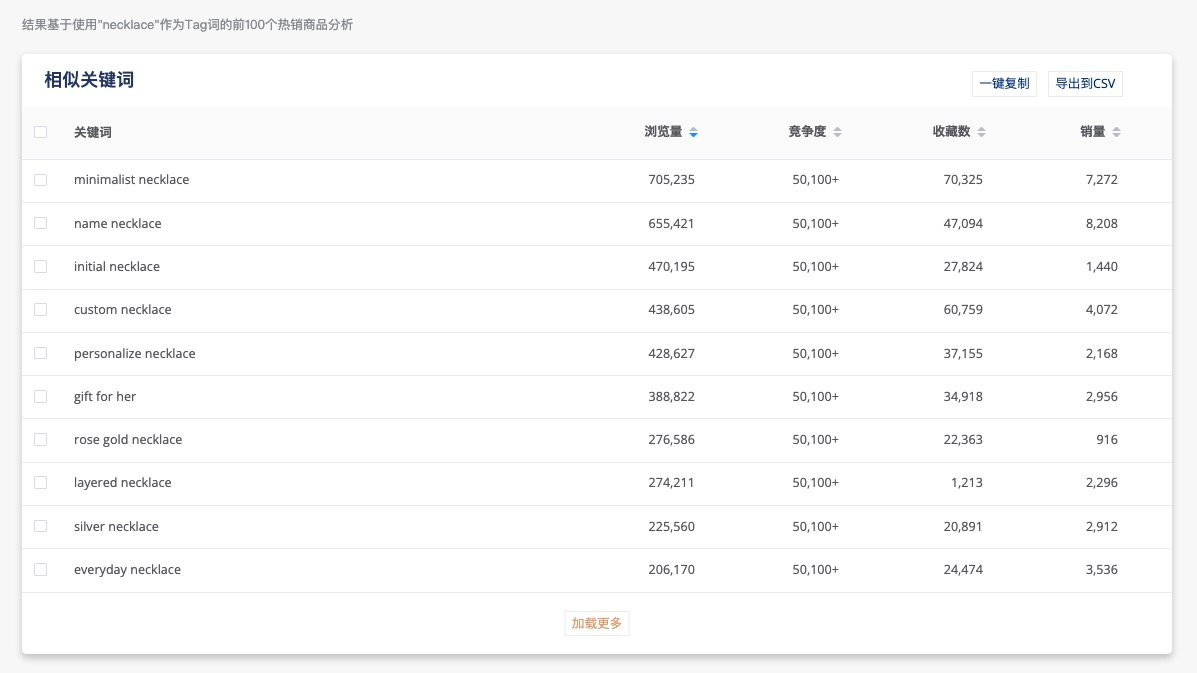Sort the table by 浏览量 ascending
Image resolution: width=1197 pixels, height=673 pixels.
[x=693, y=127]
